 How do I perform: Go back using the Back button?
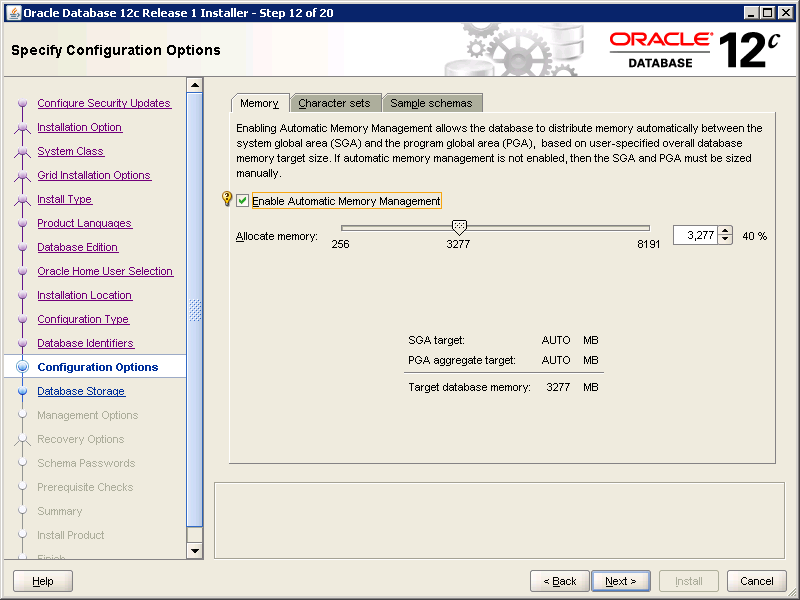(559, 581)
